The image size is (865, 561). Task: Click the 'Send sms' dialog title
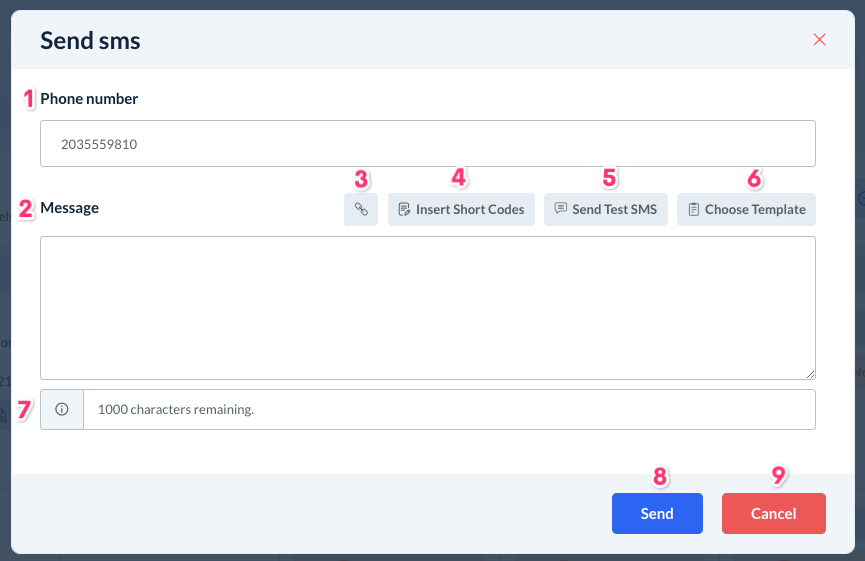point(90,41)
